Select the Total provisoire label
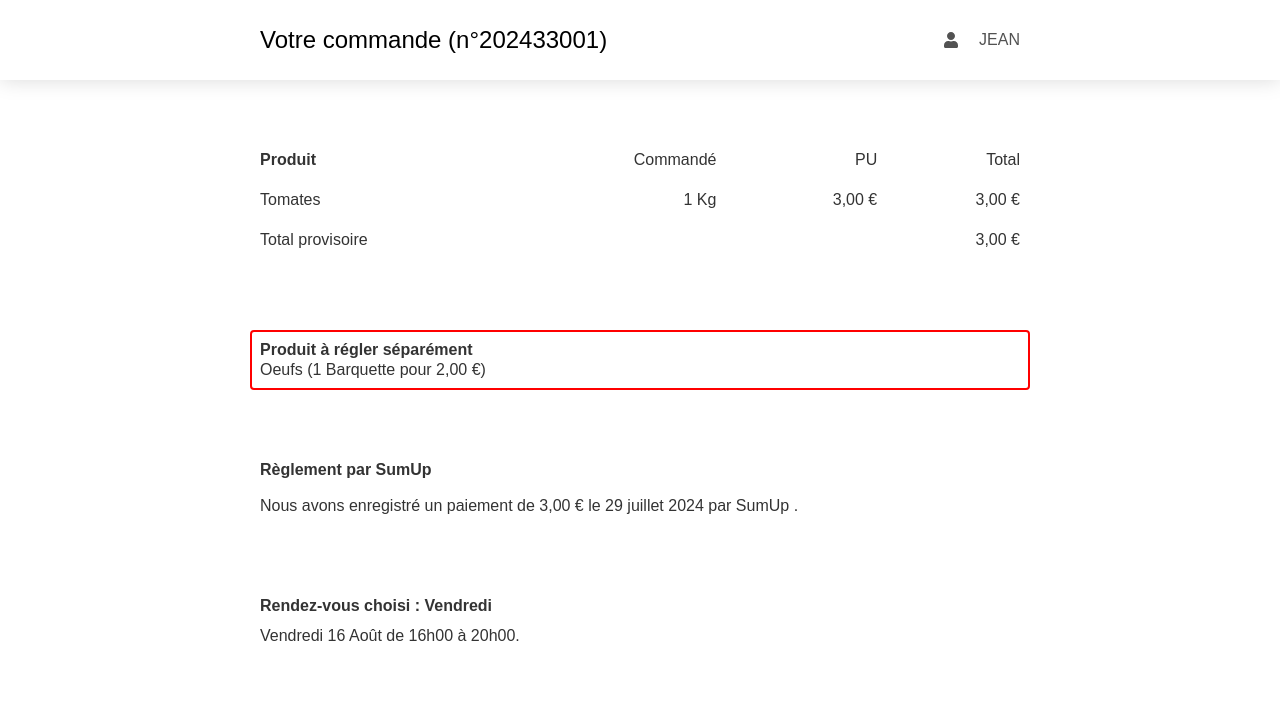The height and width of the screenshot is (720, 1280). pyautogui.click(x=314, y=240)
